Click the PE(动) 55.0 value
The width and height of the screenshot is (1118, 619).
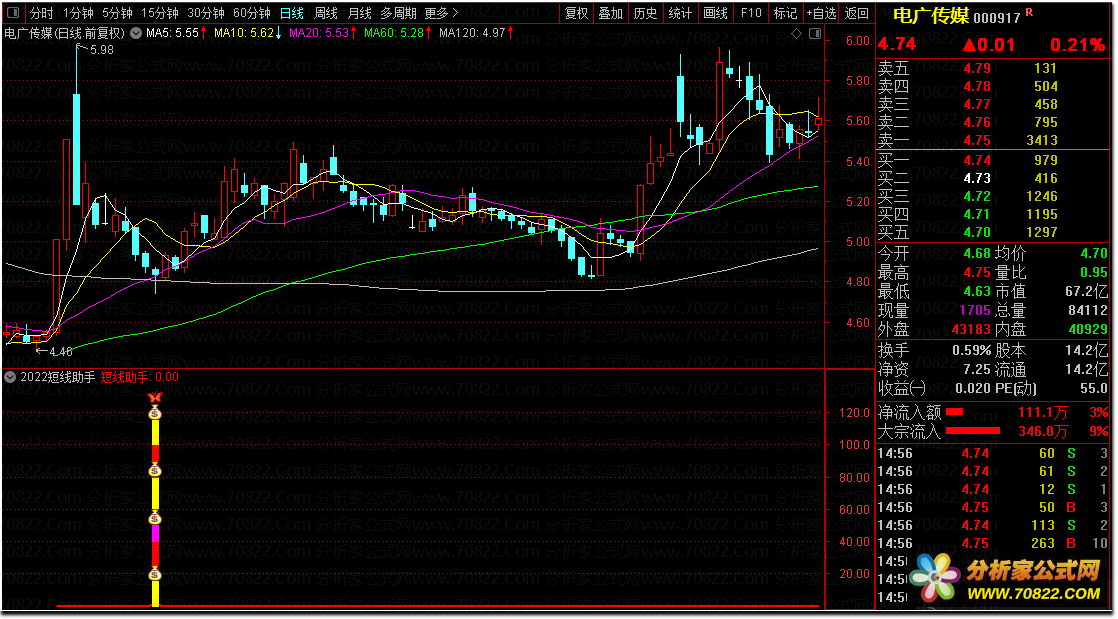(1093, 389)
